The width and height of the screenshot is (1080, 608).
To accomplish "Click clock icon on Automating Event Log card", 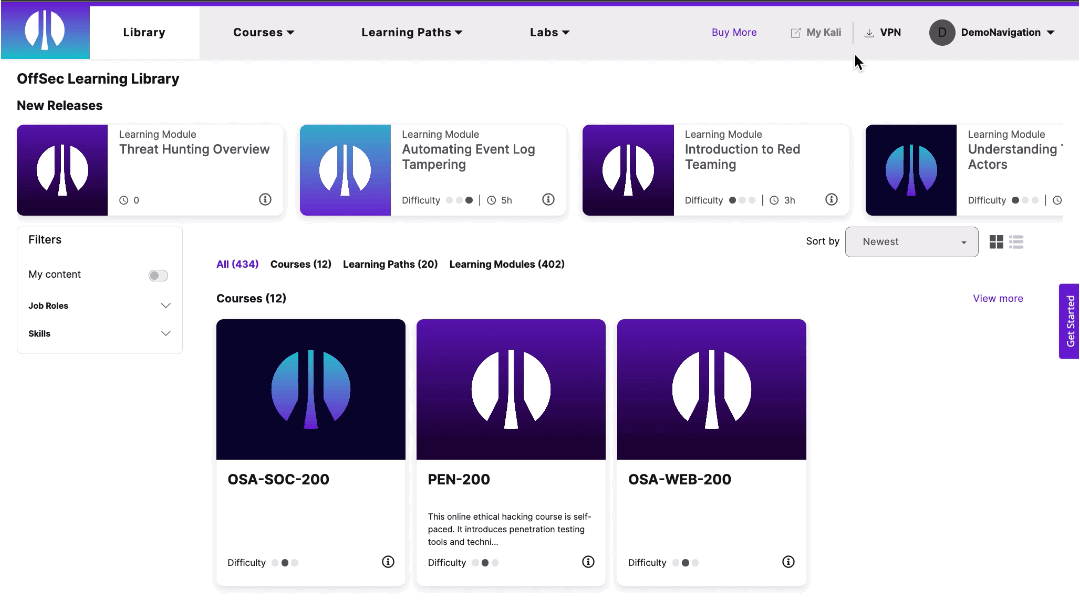I will [x=491, y=200].
